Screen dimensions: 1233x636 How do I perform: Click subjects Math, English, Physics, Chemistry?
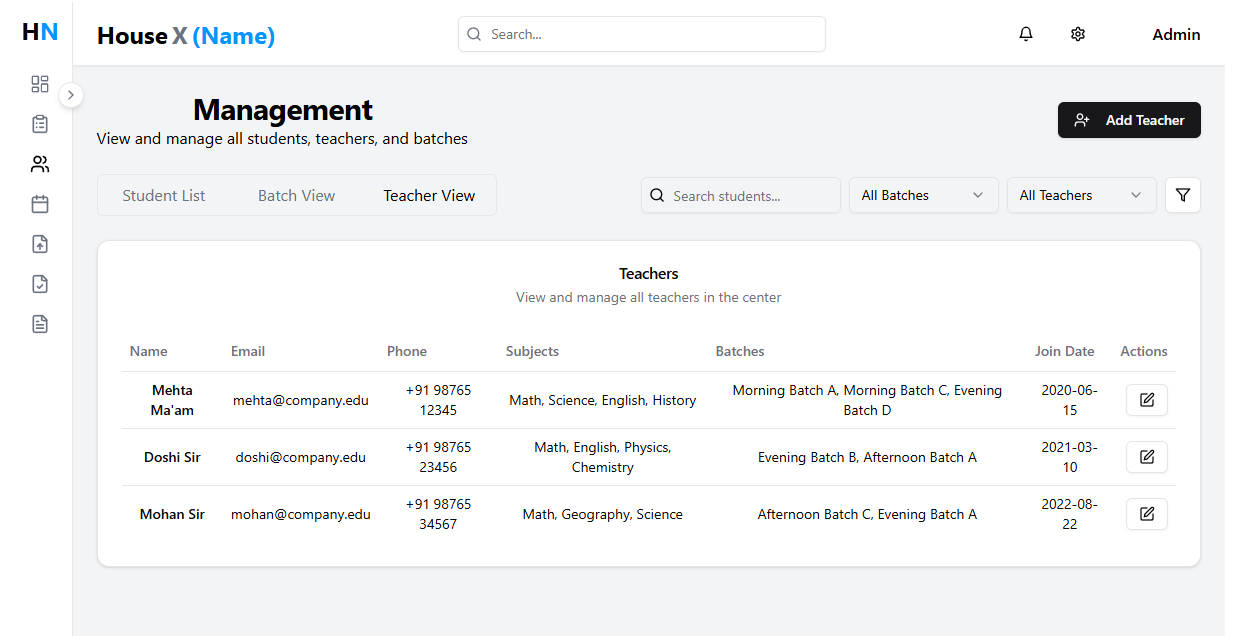(x=603, y=457)
